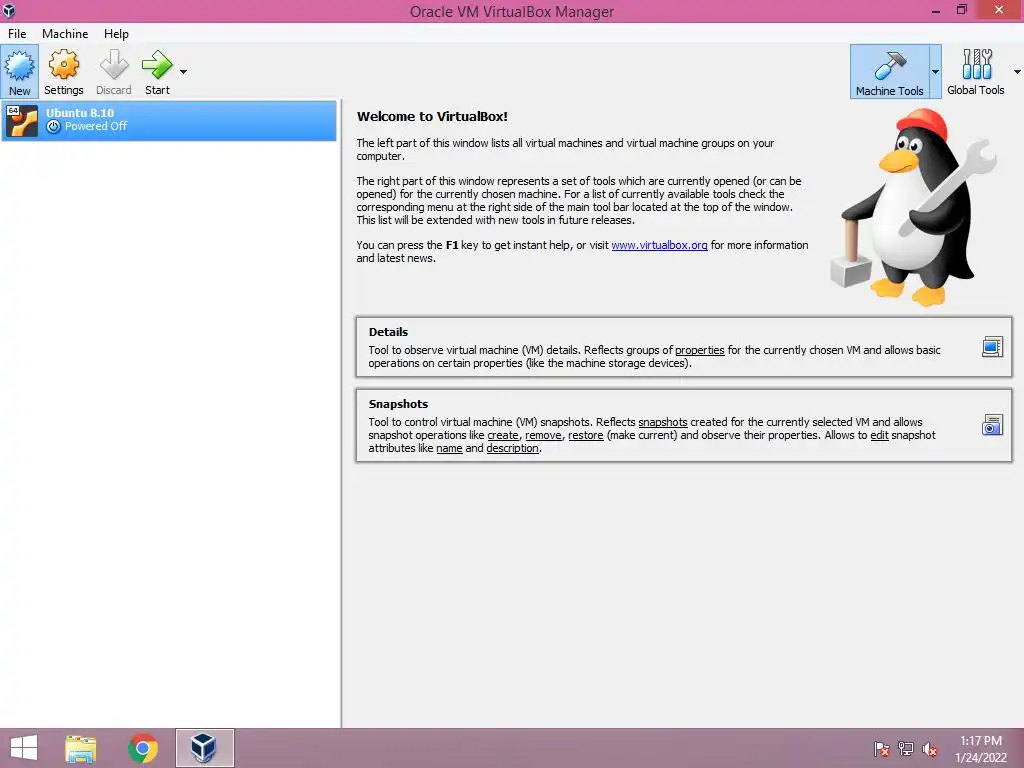The image size is (1024, 768).
Task: Open the Machine menu
Action: tap(65, 34)
